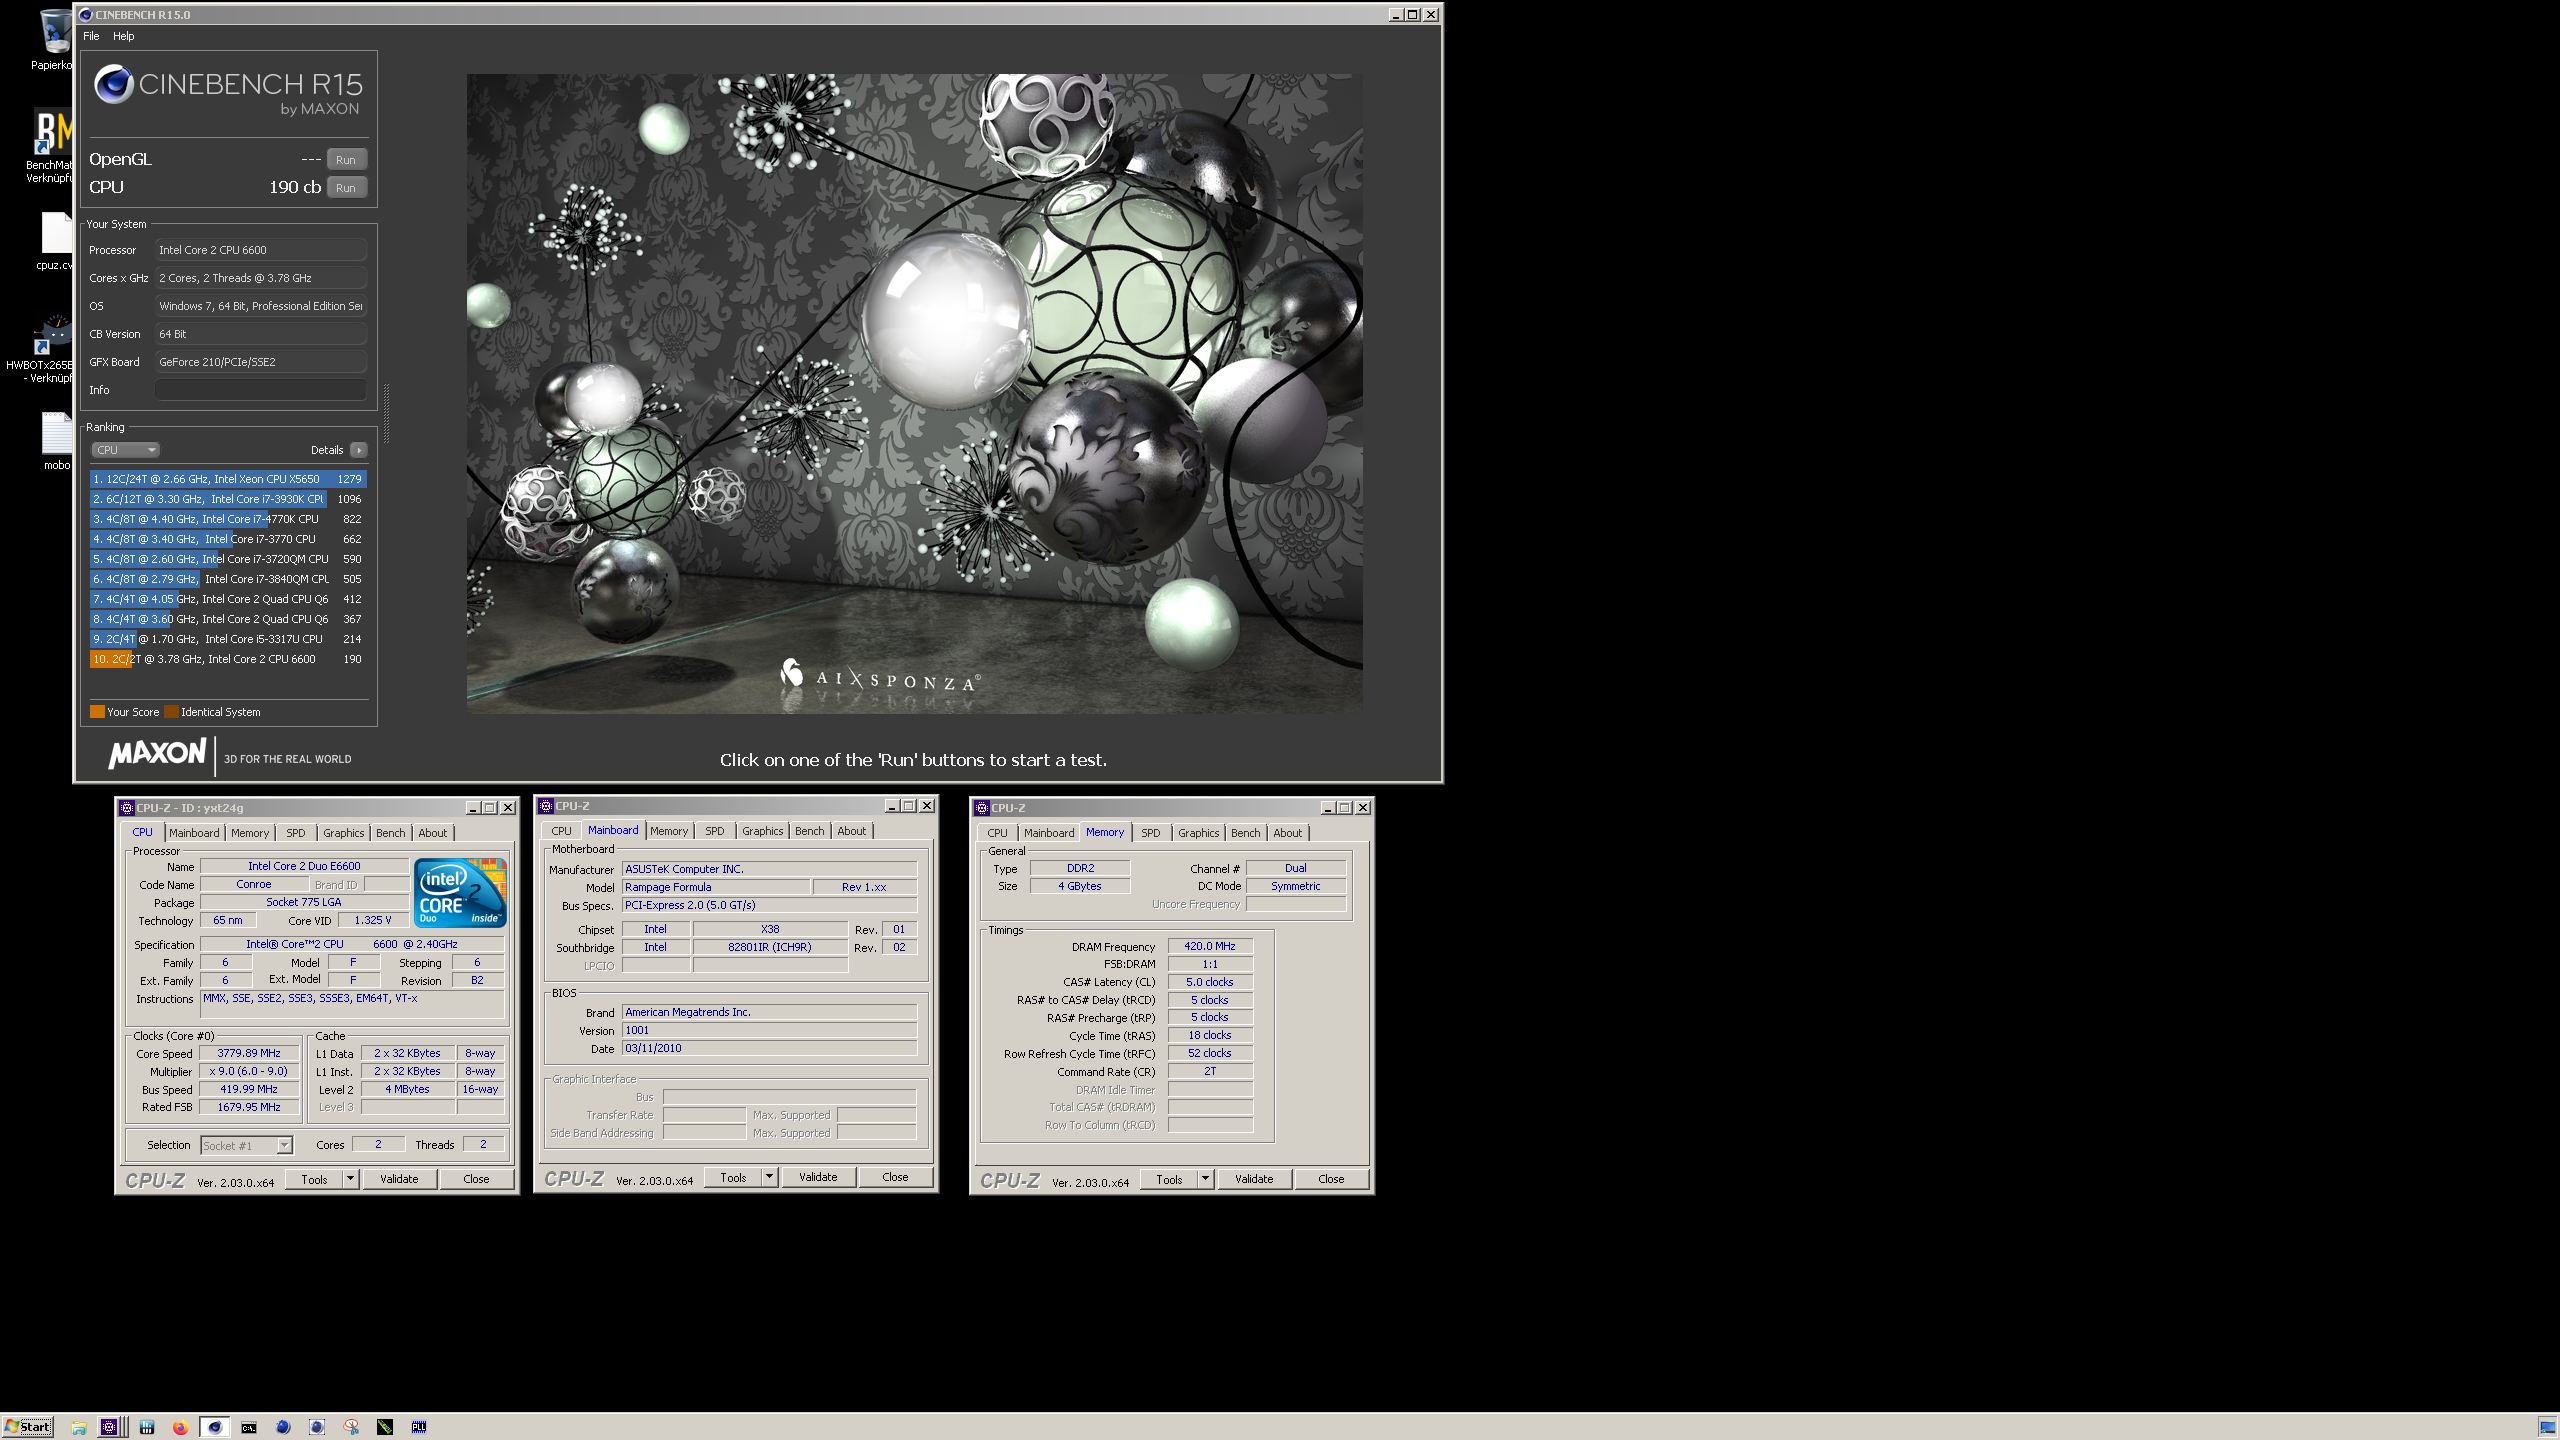Click Validate in left CPU-Z window
The height and width of the screenshot is (1440, 2560).
[399, 1180]
